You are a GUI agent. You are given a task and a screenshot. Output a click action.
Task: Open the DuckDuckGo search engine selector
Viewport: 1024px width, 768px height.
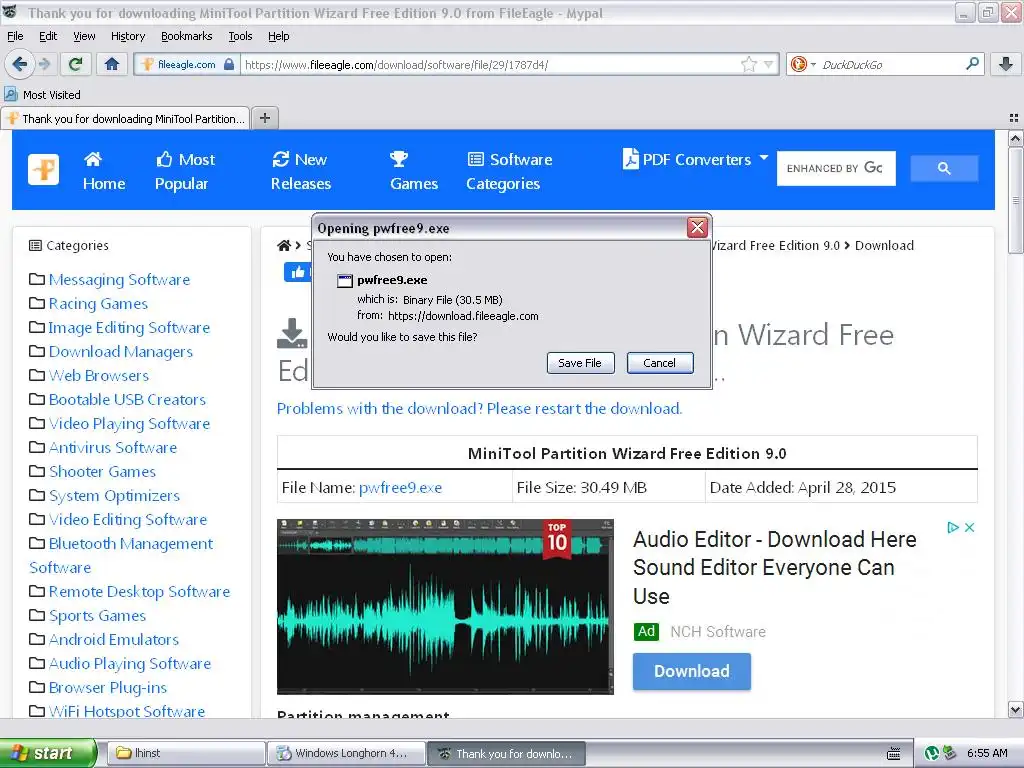[x=803, y=64]
